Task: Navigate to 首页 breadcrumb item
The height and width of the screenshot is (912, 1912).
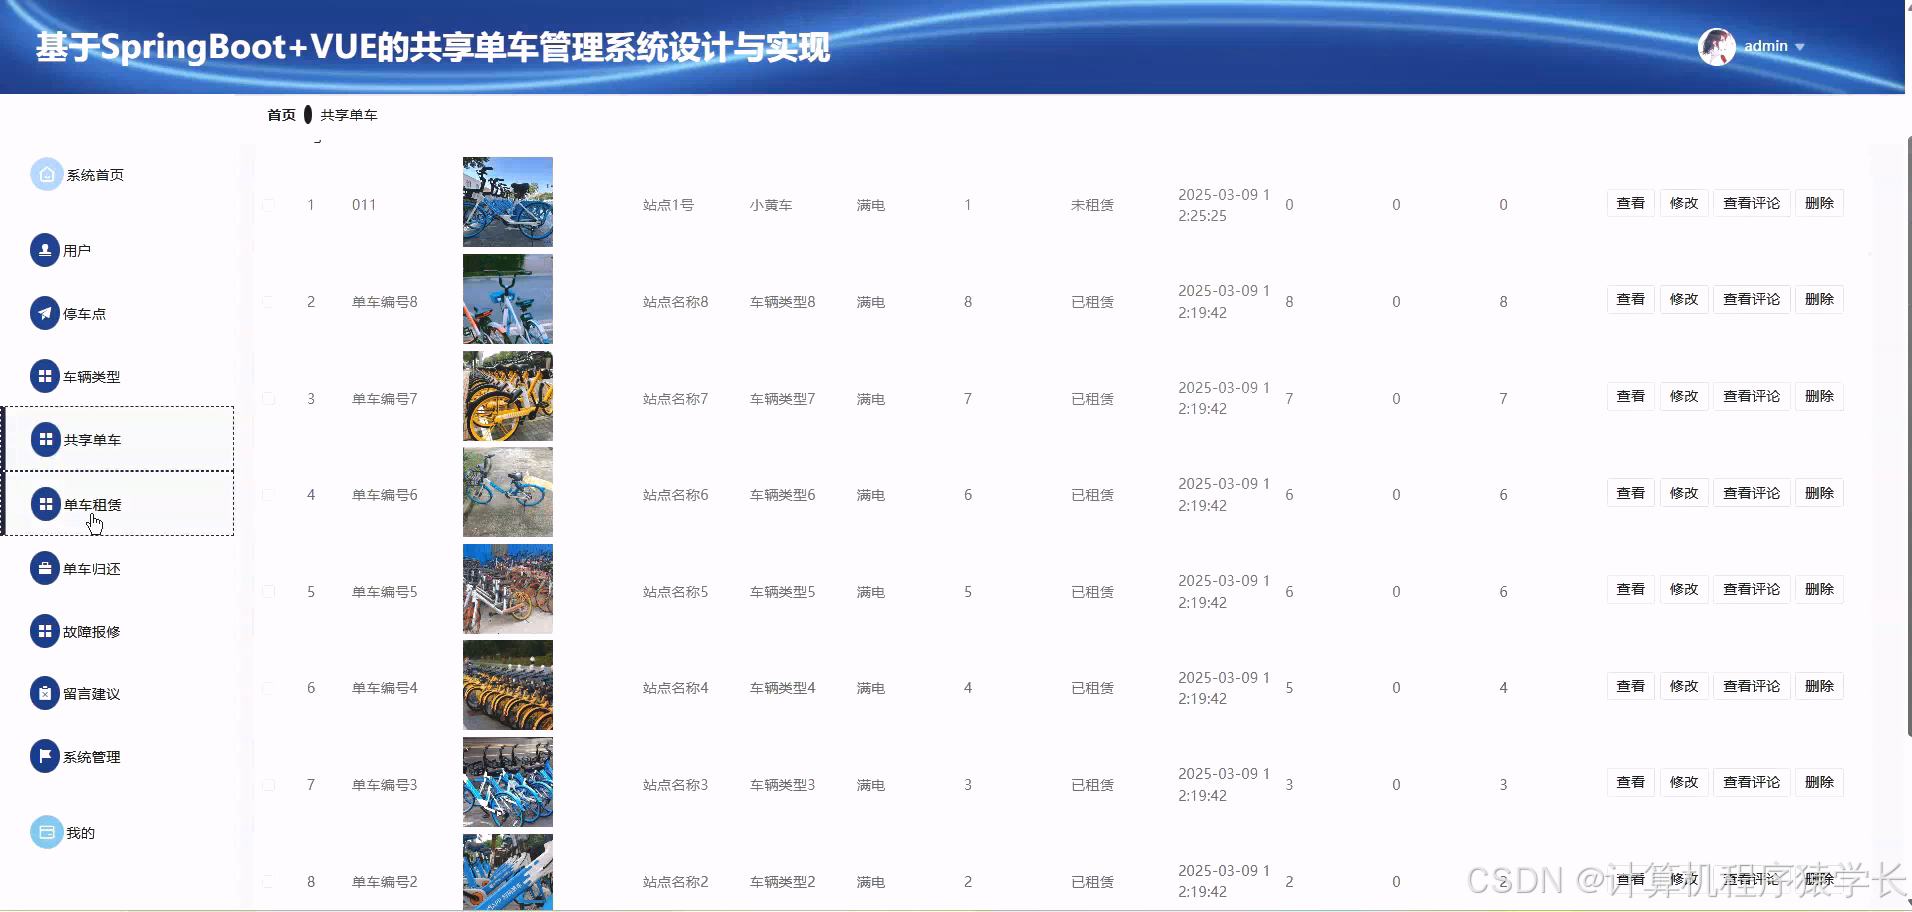Action: (x=280, y=114)
